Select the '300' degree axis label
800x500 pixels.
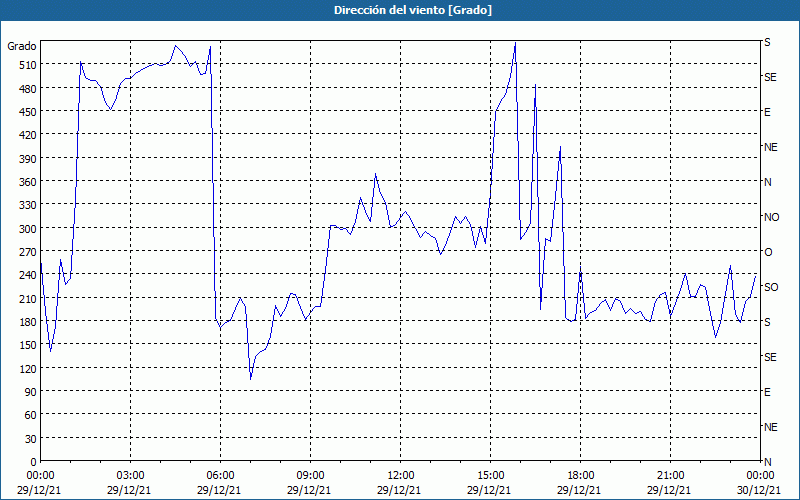(28, 228)
